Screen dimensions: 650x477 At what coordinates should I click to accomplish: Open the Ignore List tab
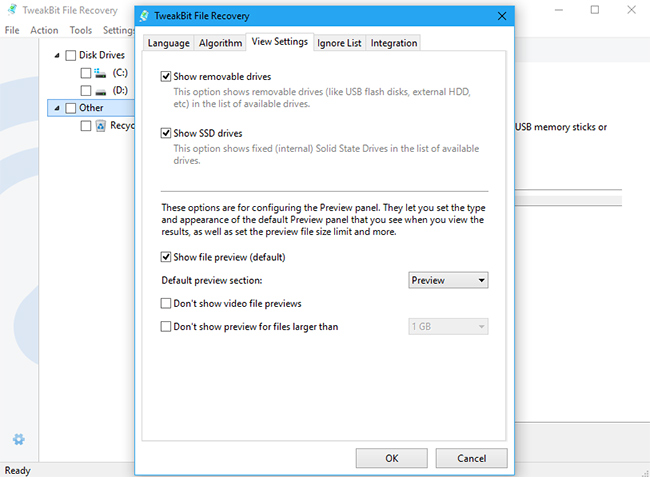[339, 43]
